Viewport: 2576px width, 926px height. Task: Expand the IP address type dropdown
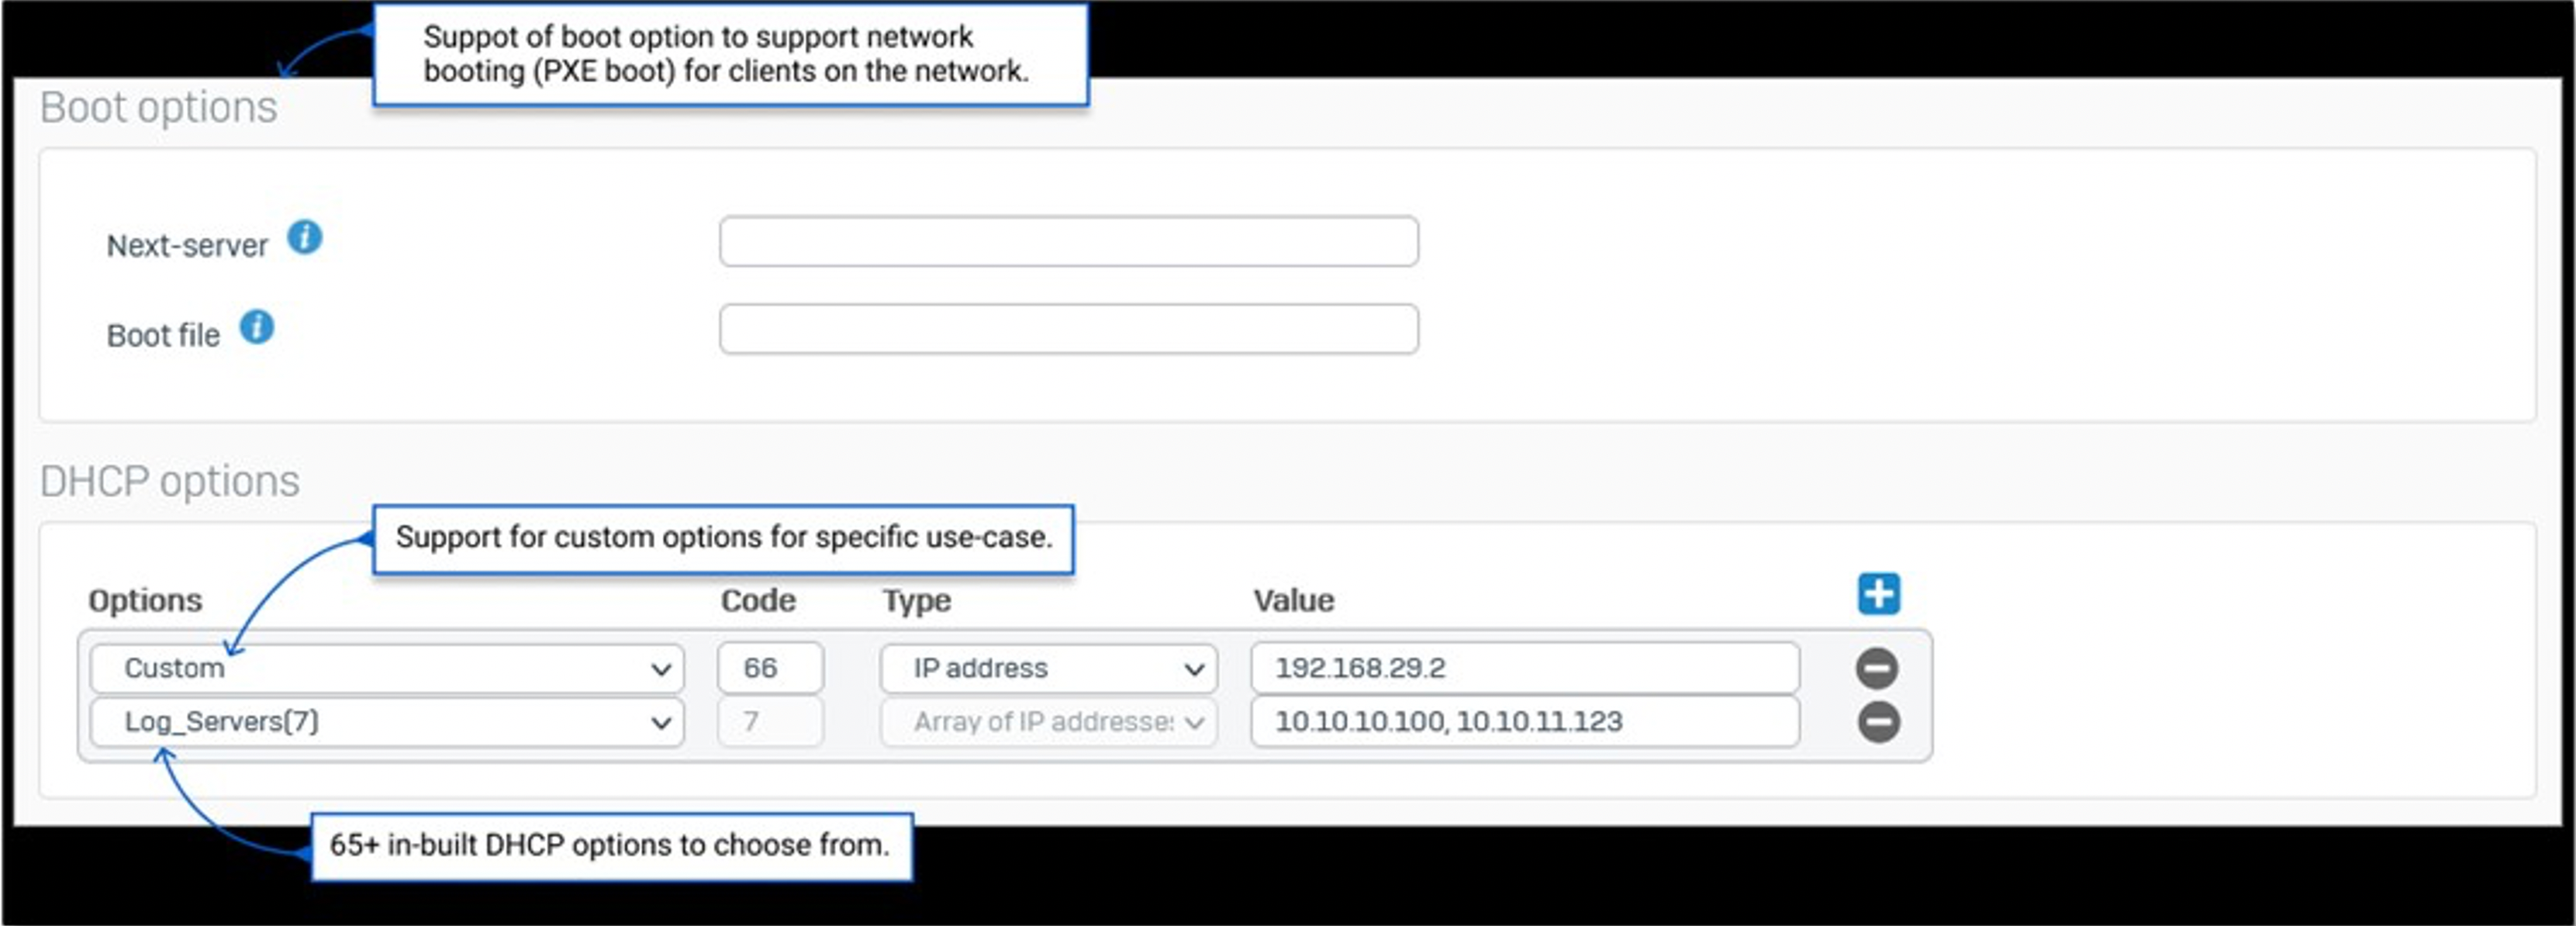1048,668
